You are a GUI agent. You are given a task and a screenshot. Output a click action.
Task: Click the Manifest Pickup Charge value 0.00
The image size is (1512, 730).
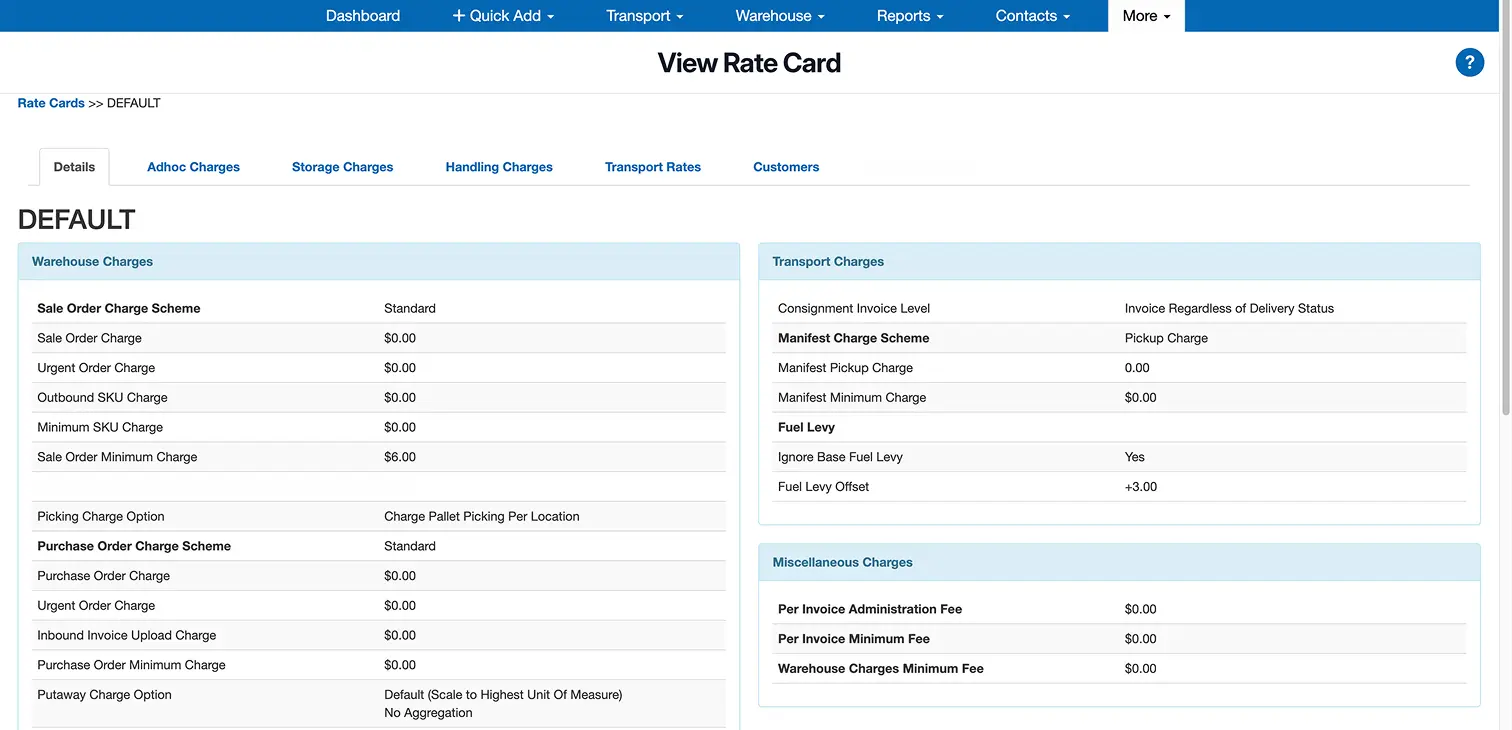(1137, 368)
